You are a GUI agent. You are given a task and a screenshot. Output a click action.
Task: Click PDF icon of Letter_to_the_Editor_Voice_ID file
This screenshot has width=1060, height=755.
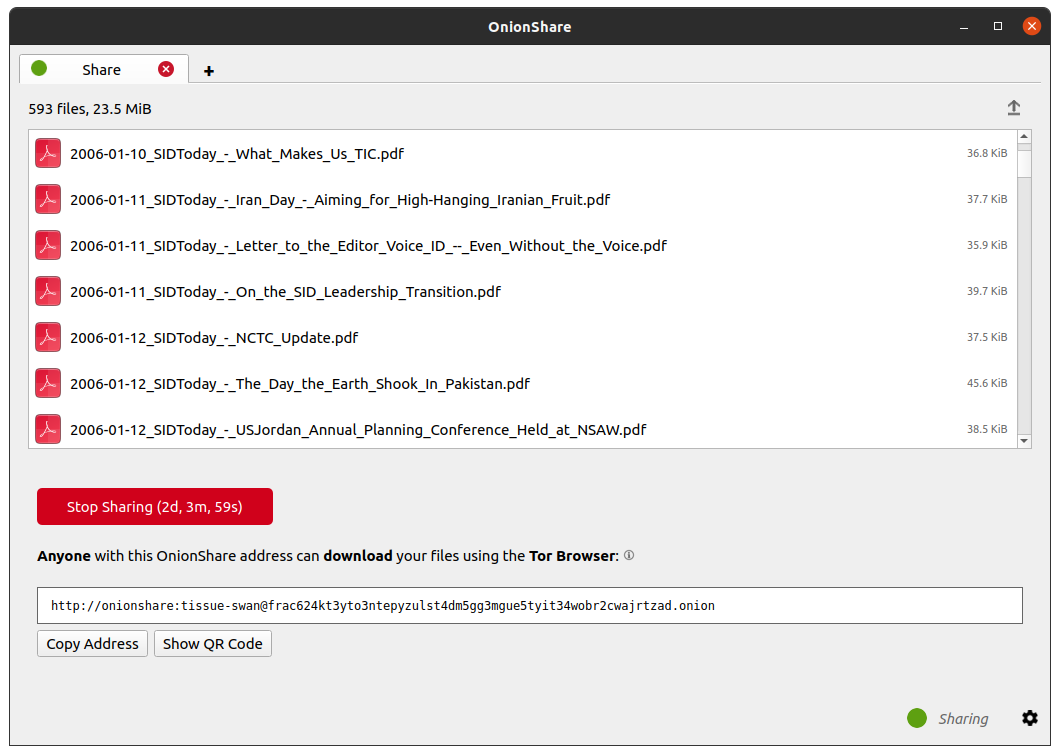[48, 245]
